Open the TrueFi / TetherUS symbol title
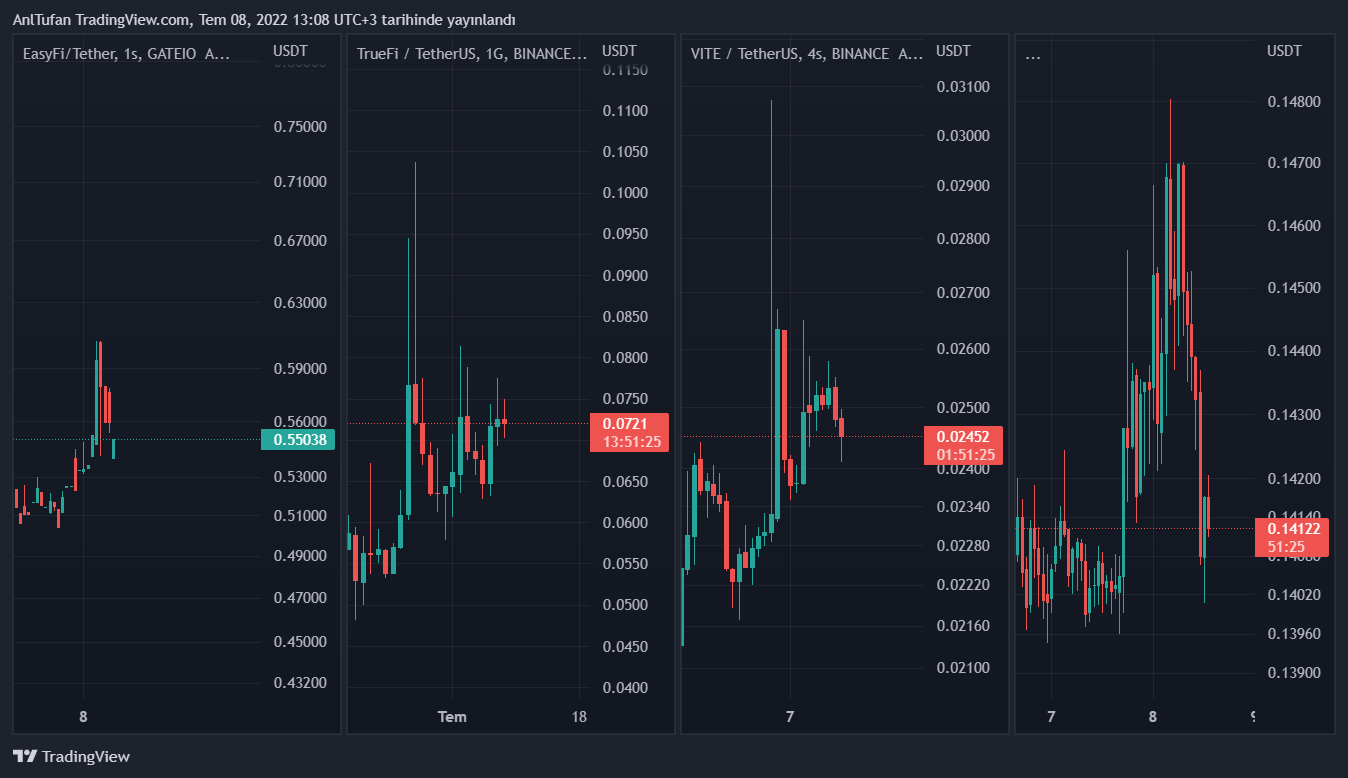This screenshot has height=778, width=1348. tap(471, 54)
